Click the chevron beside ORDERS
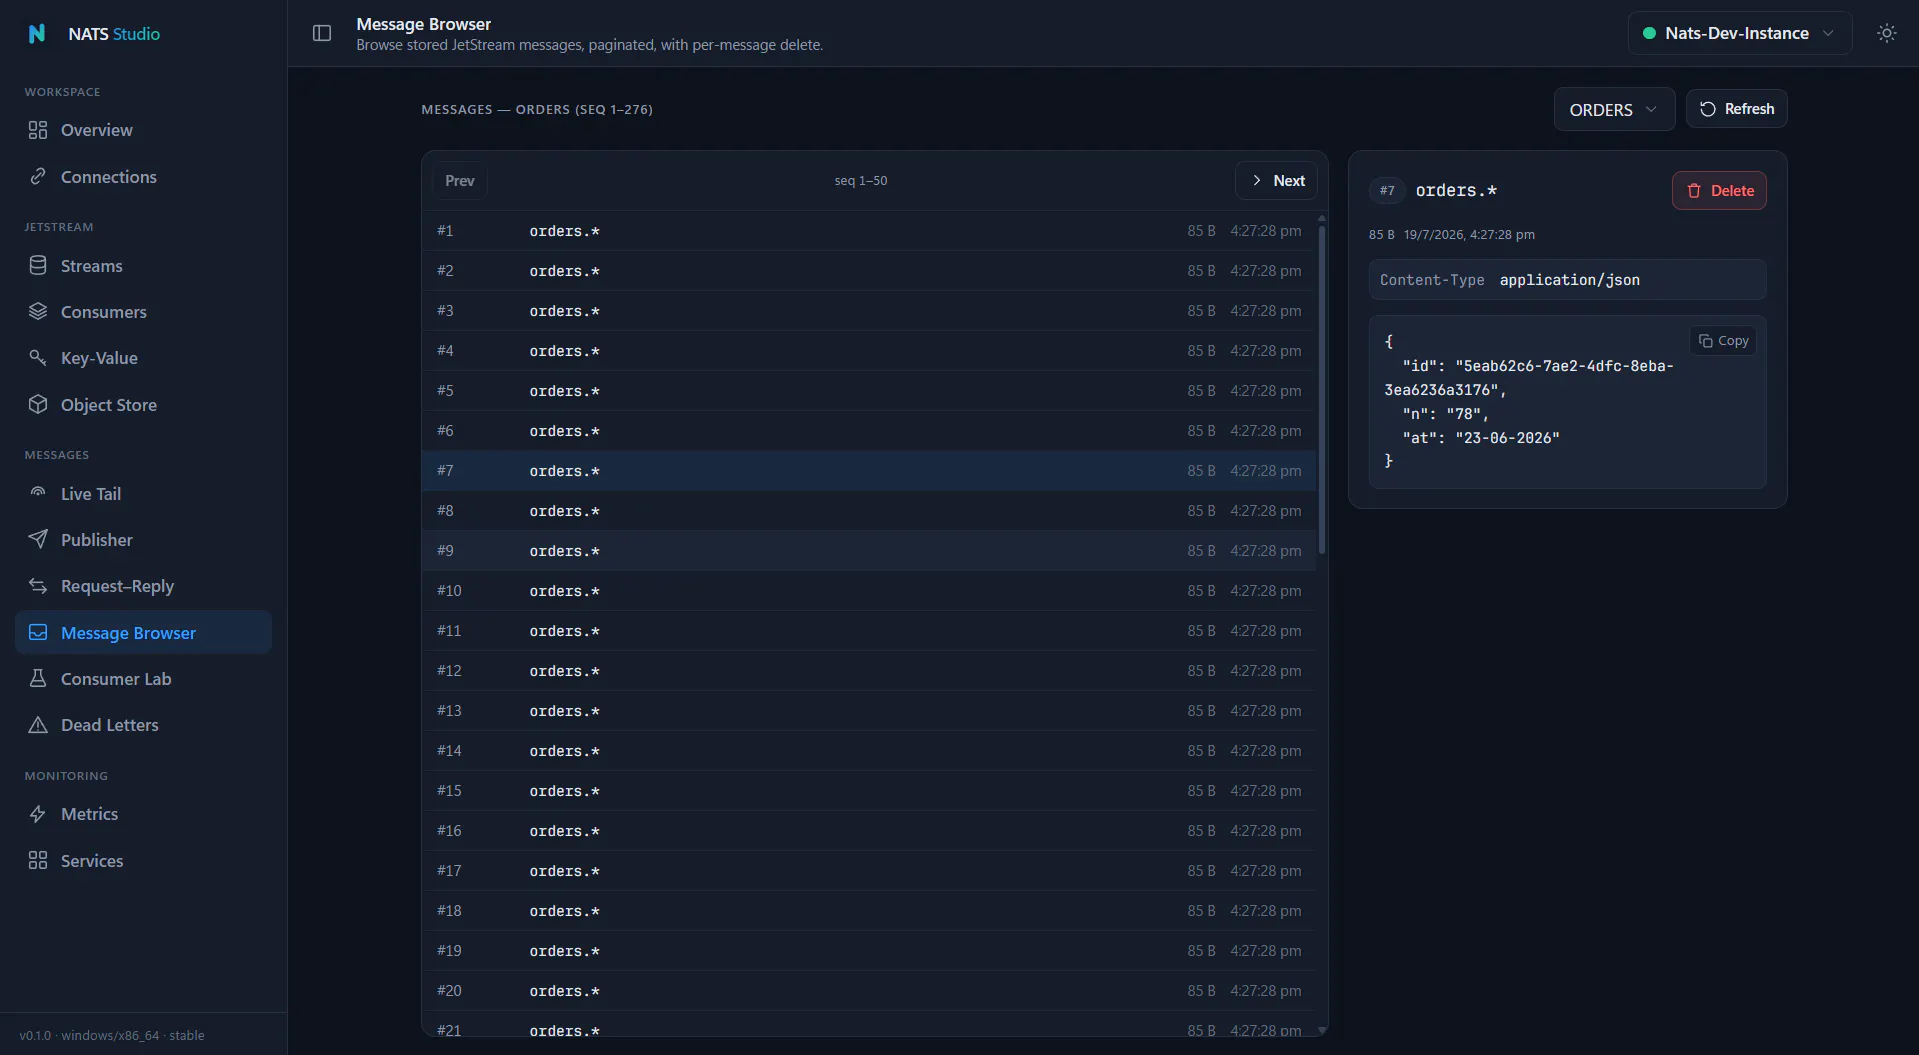Viewport: 1919px width, 1055px height. pyautogui.click(x=1651, y=109)
